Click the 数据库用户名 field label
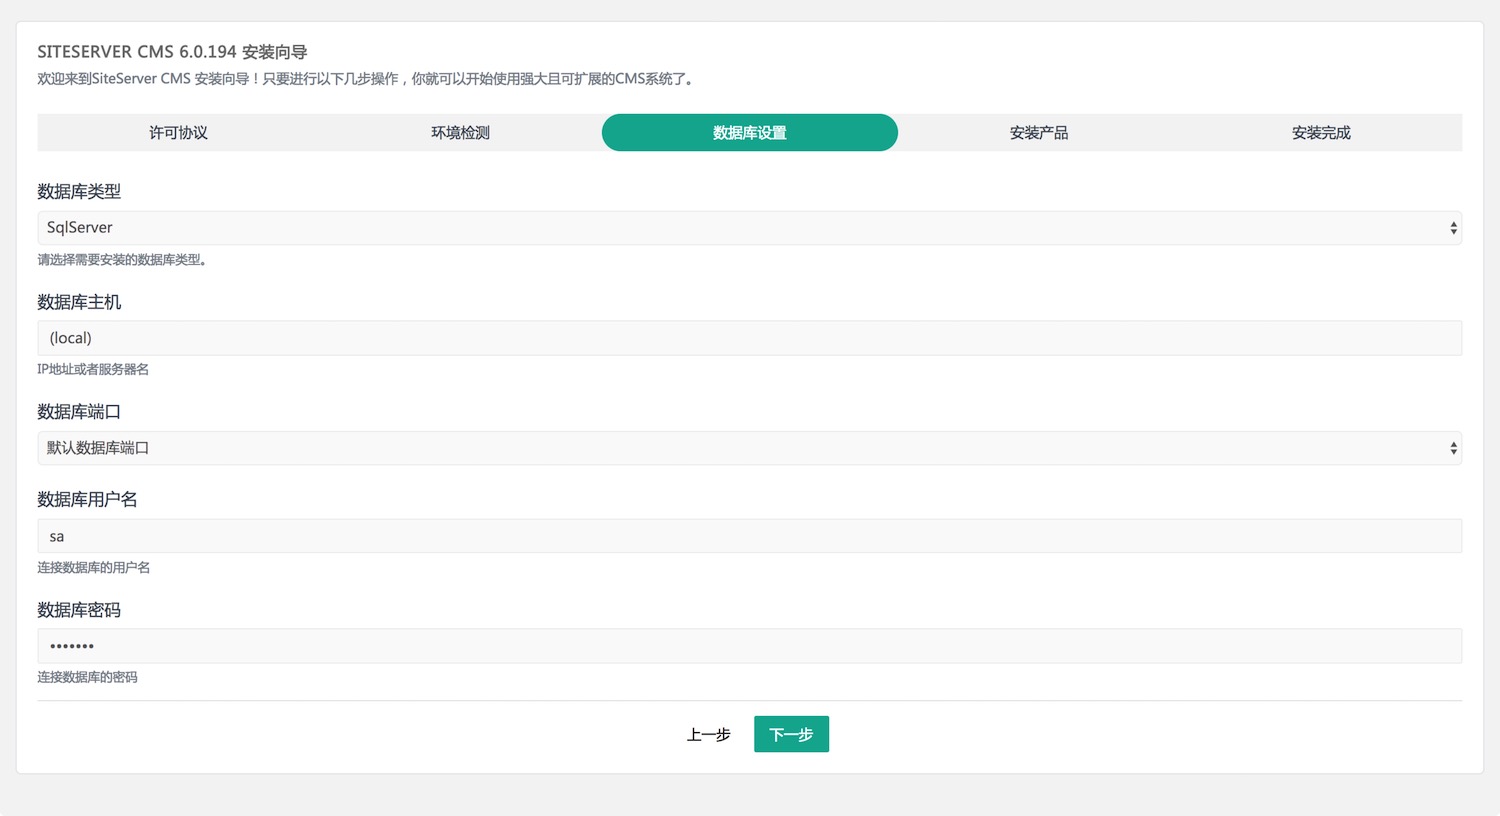Screen dimensions: 1500x816 [87, 499]
